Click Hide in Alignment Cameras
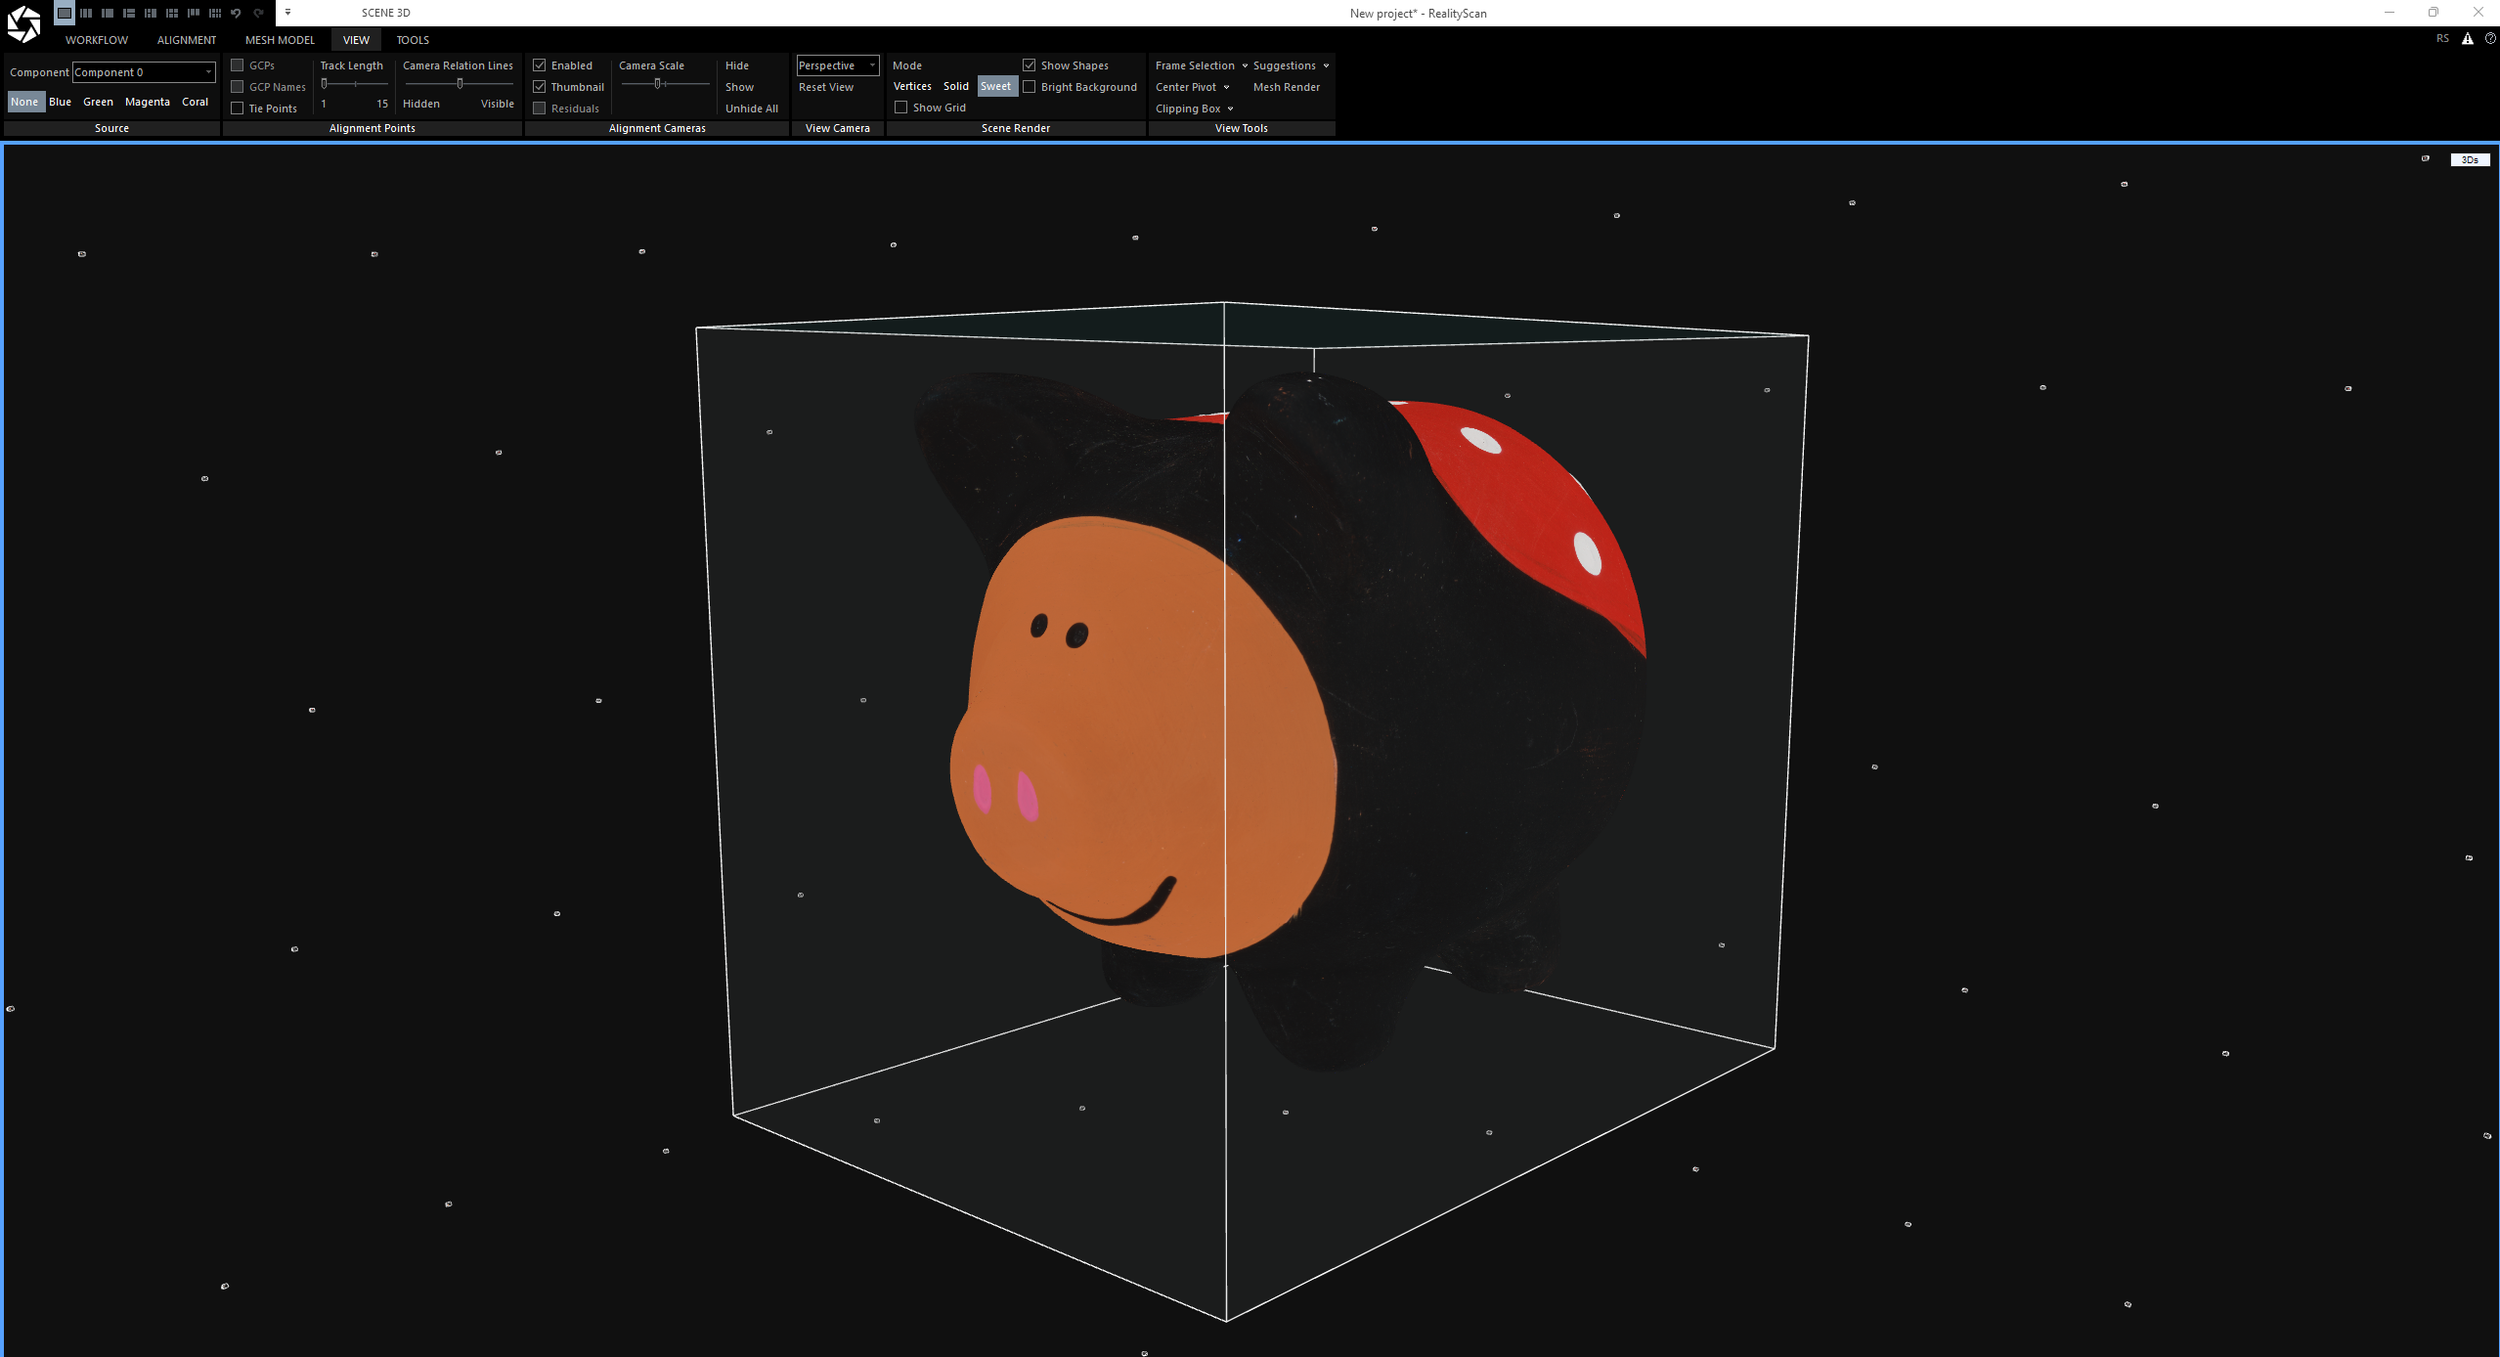The height and width of the screenshot is (1357, 2500). coord(737,65)
